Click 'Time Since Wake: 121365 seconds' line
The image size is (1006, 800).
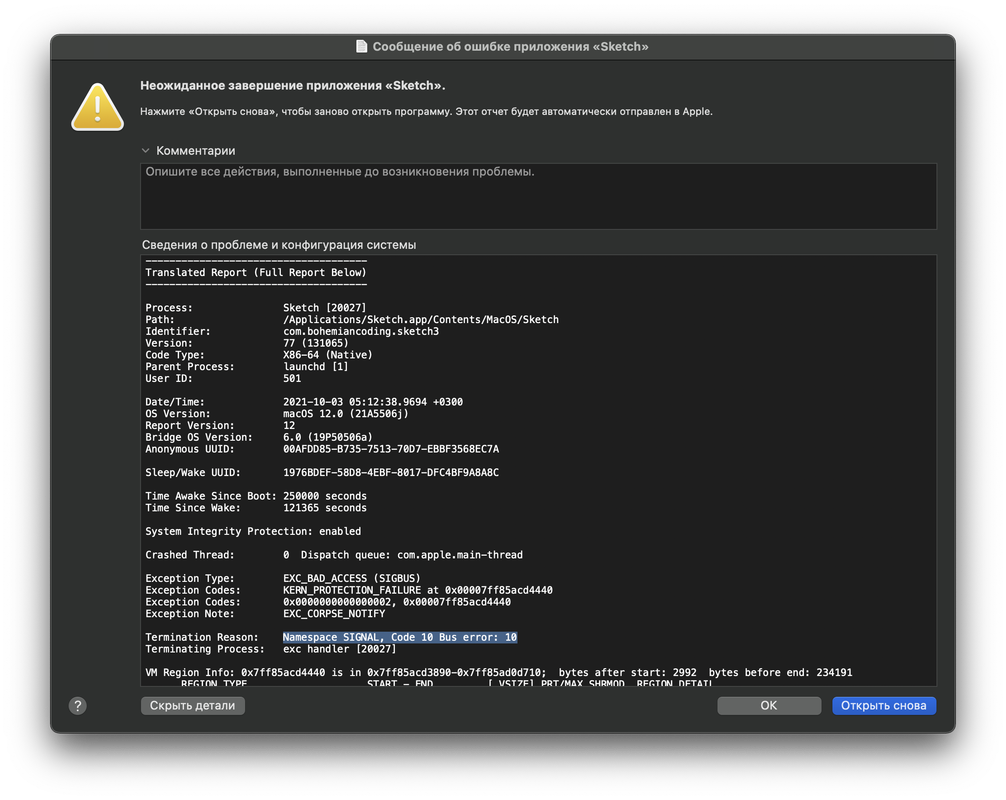(256, 508)
